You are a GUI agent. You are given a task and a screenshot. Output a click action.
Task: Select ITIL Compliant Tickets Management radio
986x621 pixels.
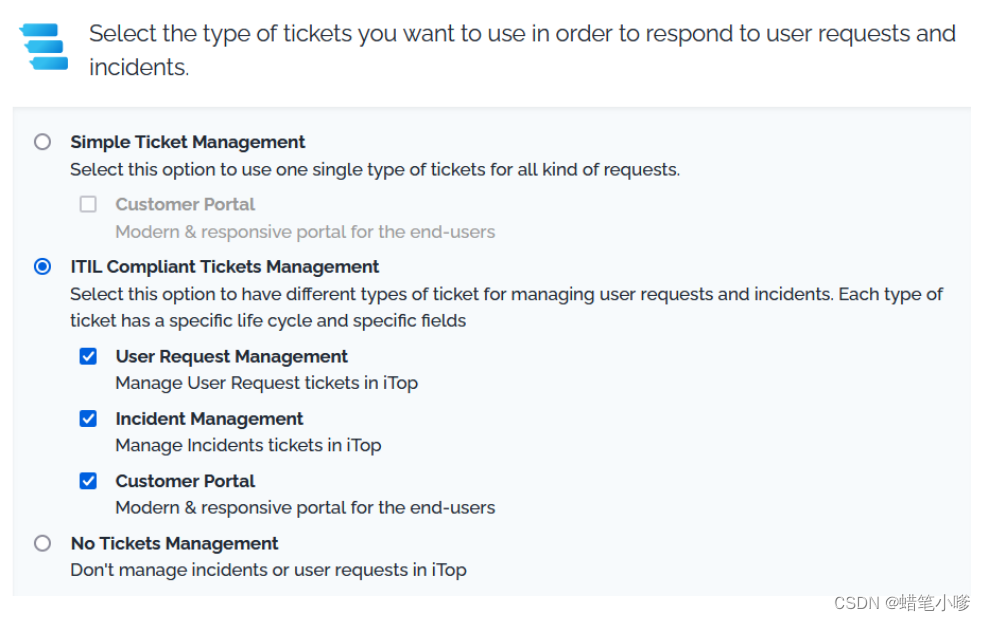(42, 267)
